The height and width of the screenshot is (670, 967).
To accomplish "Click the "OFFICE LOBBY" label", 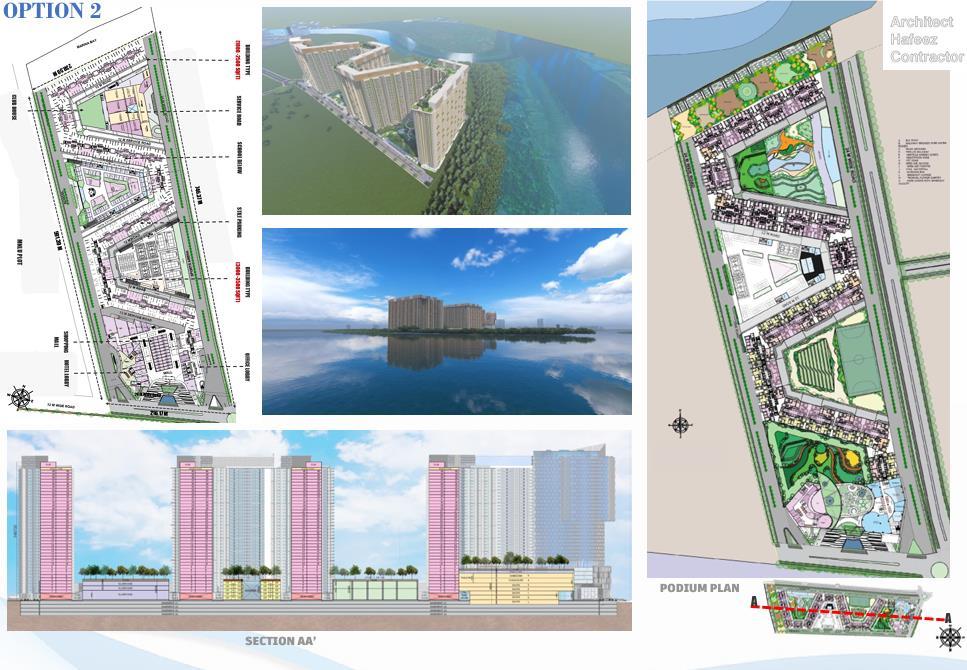I will [x=248, y=366].
